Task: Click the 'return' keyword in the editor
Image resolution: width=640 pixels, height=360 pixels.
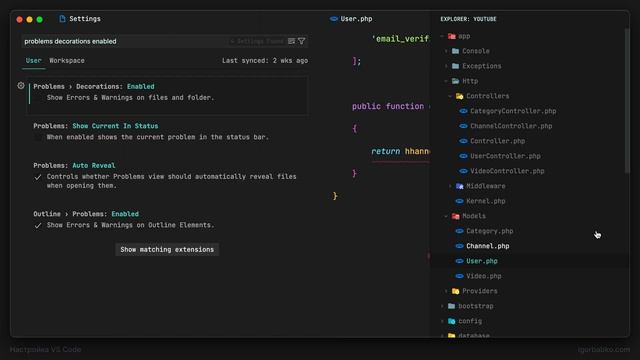Action: pyautogui.click(x=385, y=151)
